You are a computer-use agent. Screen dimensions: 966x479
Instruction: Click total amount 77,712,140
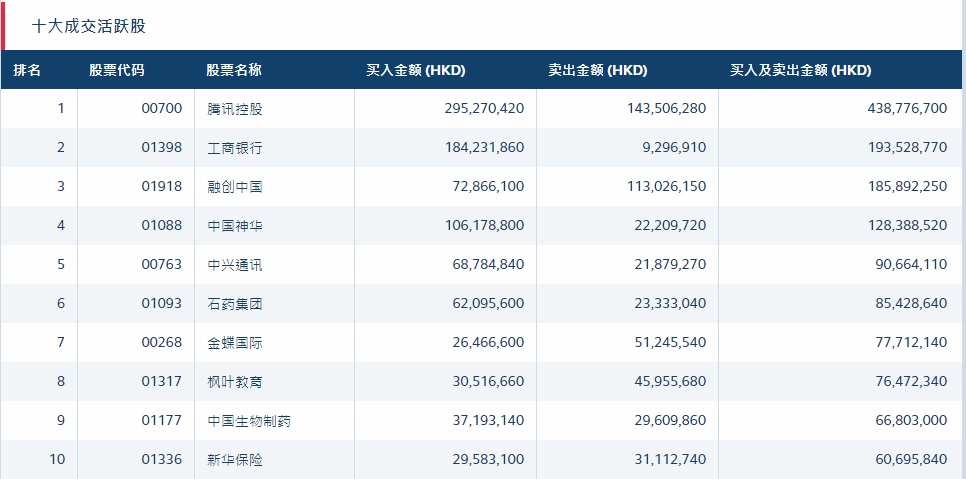pos(911,342)
